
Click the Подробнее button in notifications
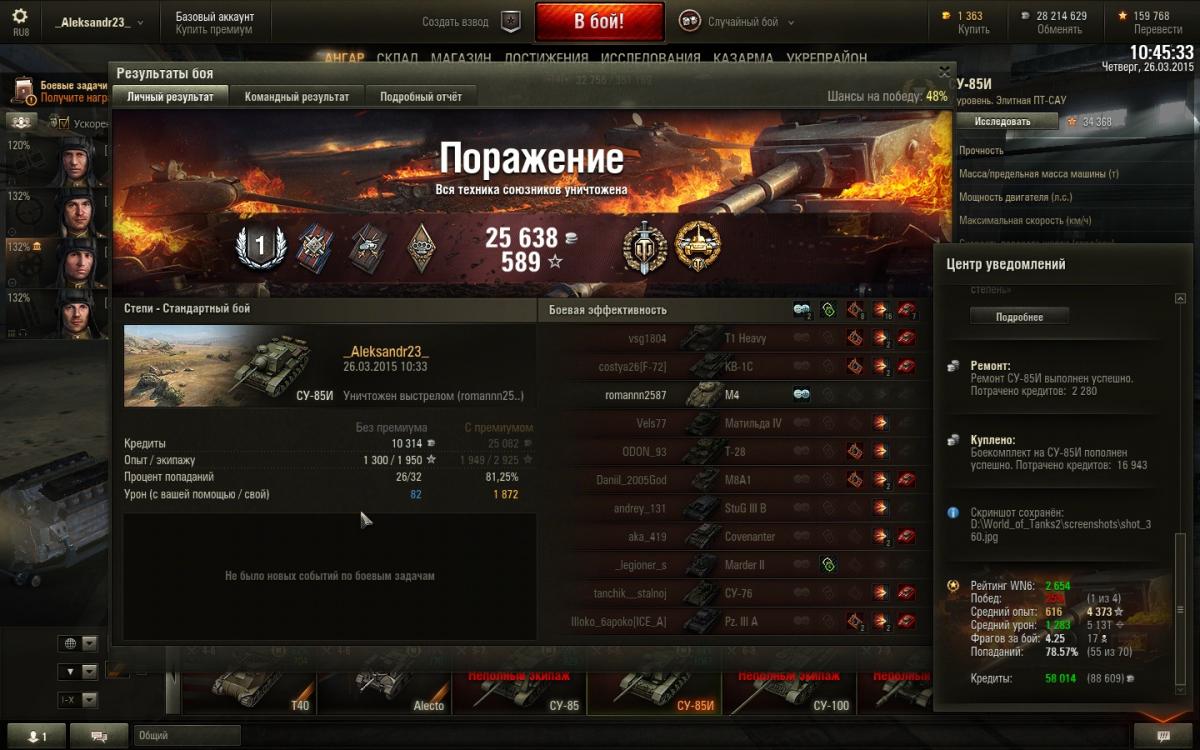[1019, 316]
